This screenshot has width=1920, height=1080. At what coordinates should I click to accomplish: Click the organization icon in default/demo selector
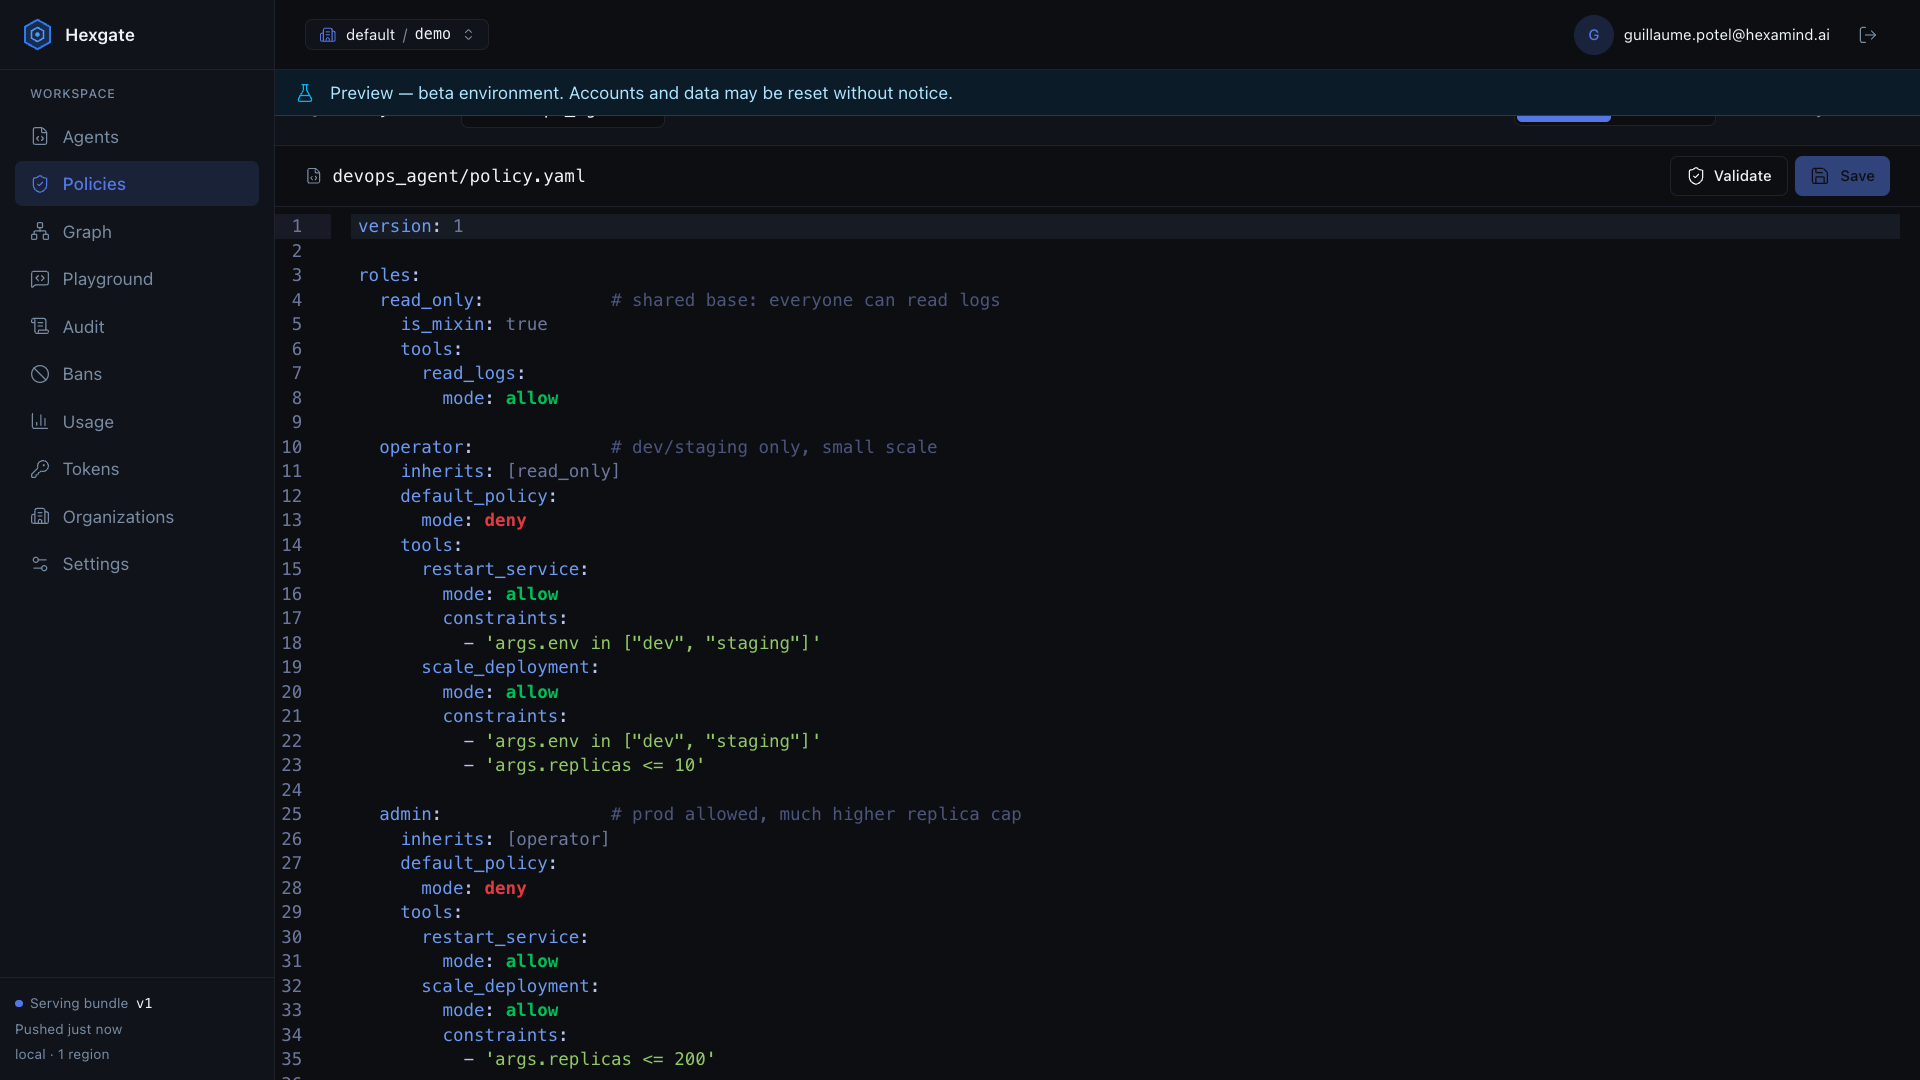point(327,35)
